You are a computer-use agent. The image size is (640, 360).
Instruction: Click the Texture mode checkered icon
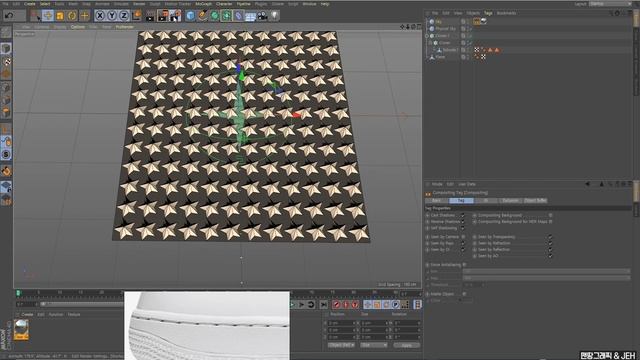[6, 62]
